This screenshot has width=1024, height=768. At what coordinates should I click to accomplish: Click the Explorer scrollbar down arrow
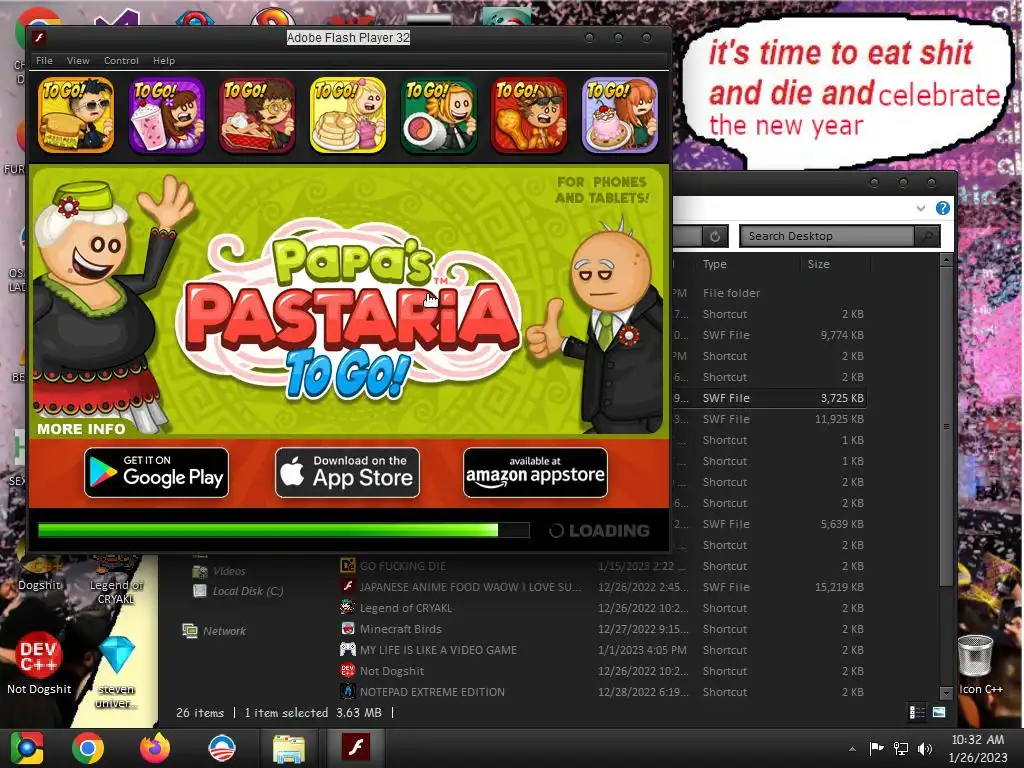(946, 692)
